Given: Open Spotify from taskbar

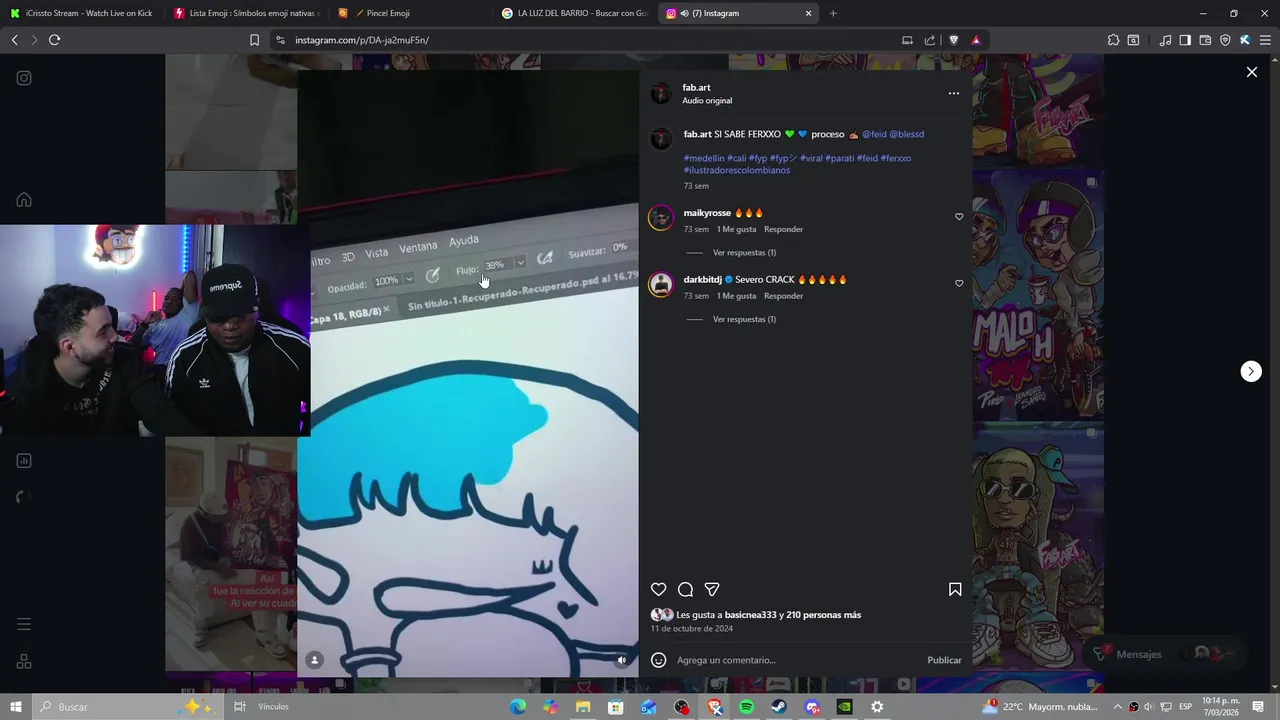Looking at the screenshot, I should [747, 707].
